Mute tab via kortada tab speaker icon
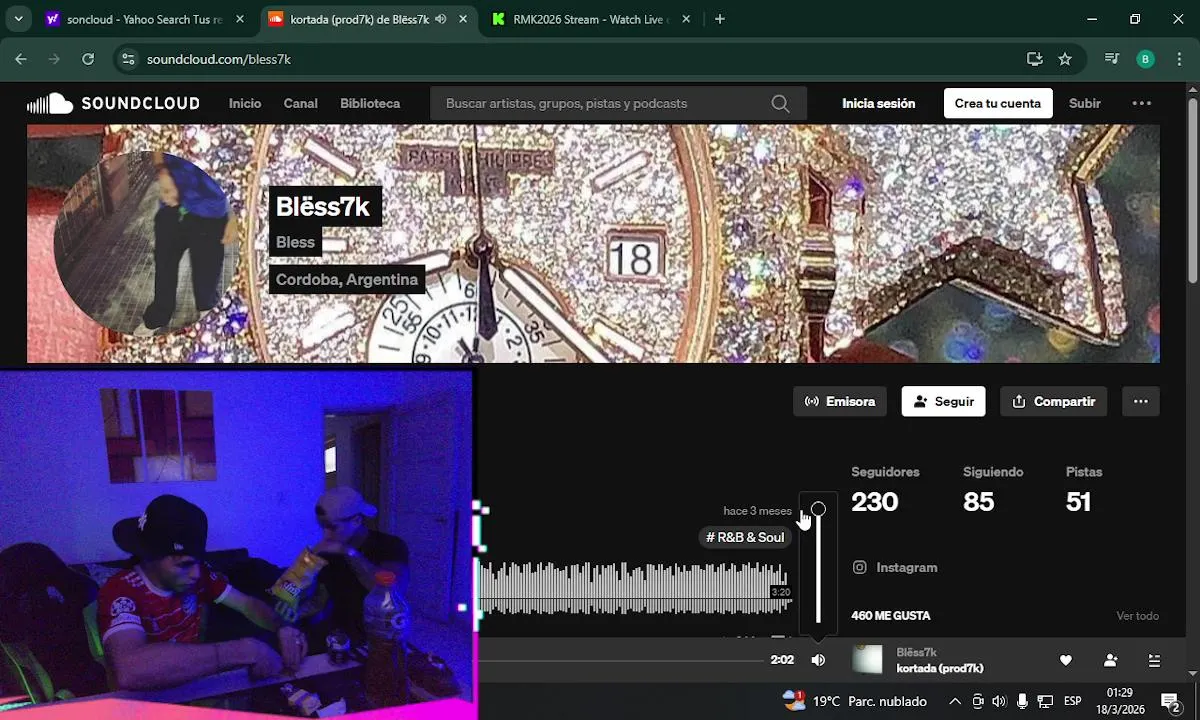1200x720 pixels. point(441,19)
